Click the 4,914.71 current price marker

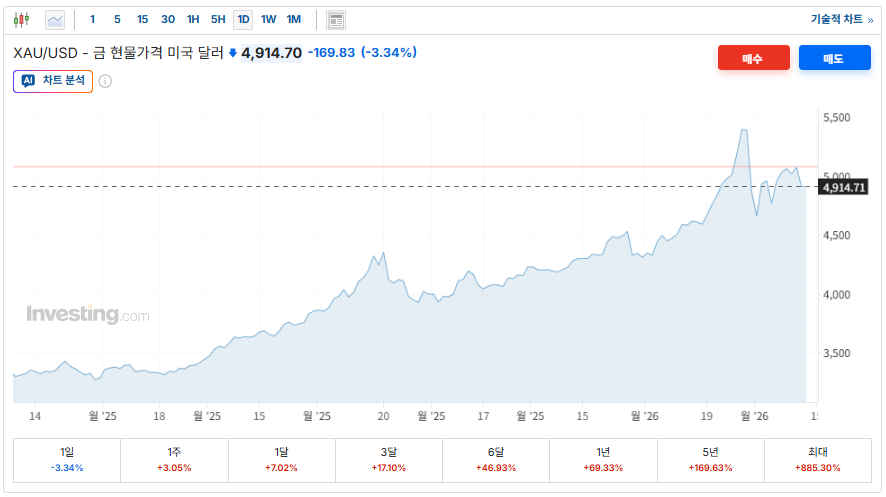click(843, 187)
